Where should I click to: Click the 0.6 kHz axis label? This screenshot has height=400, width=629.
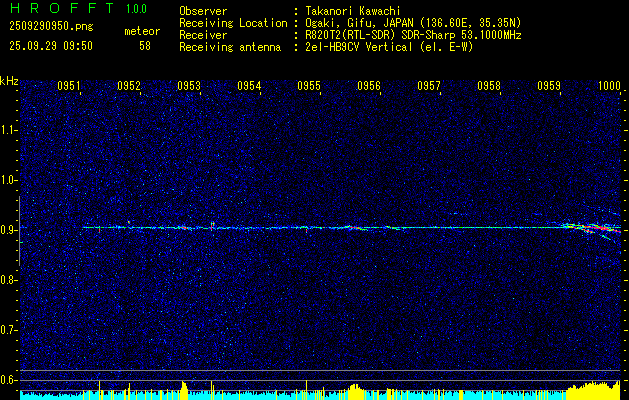click(8, 380)
